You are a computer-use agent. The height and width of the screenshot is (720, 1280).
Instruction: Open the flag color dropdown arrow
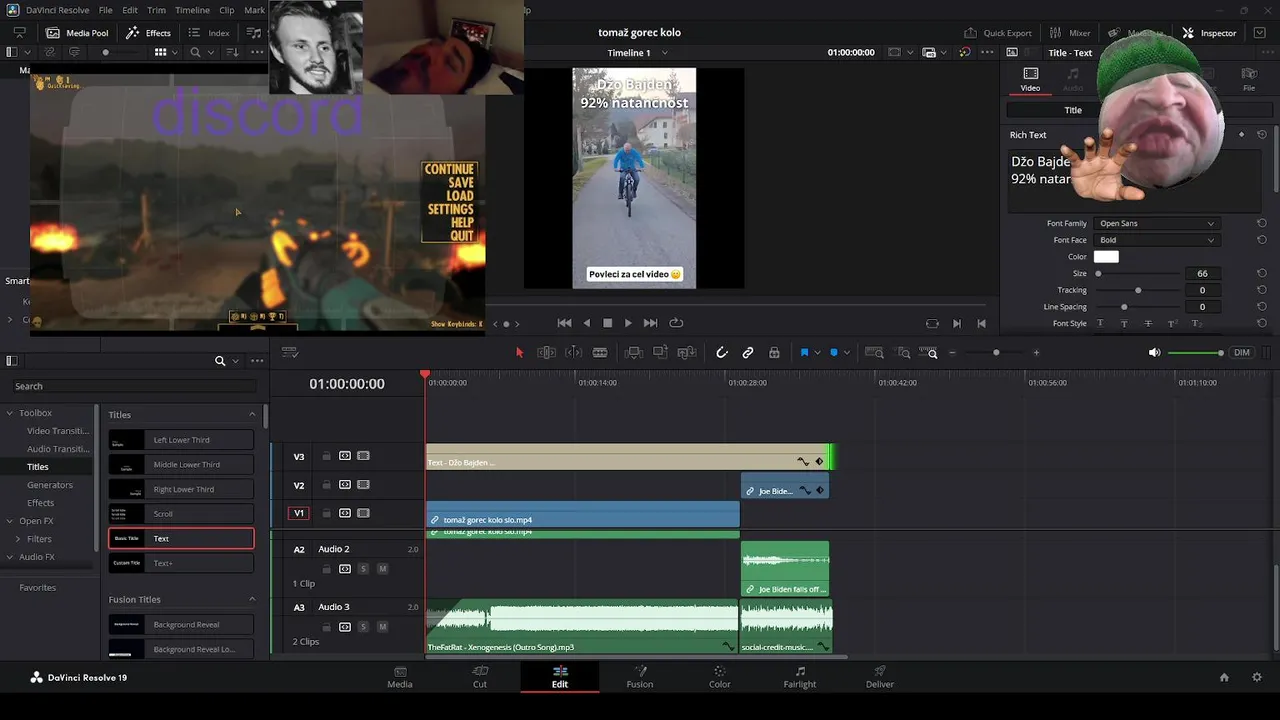[817, 353]
